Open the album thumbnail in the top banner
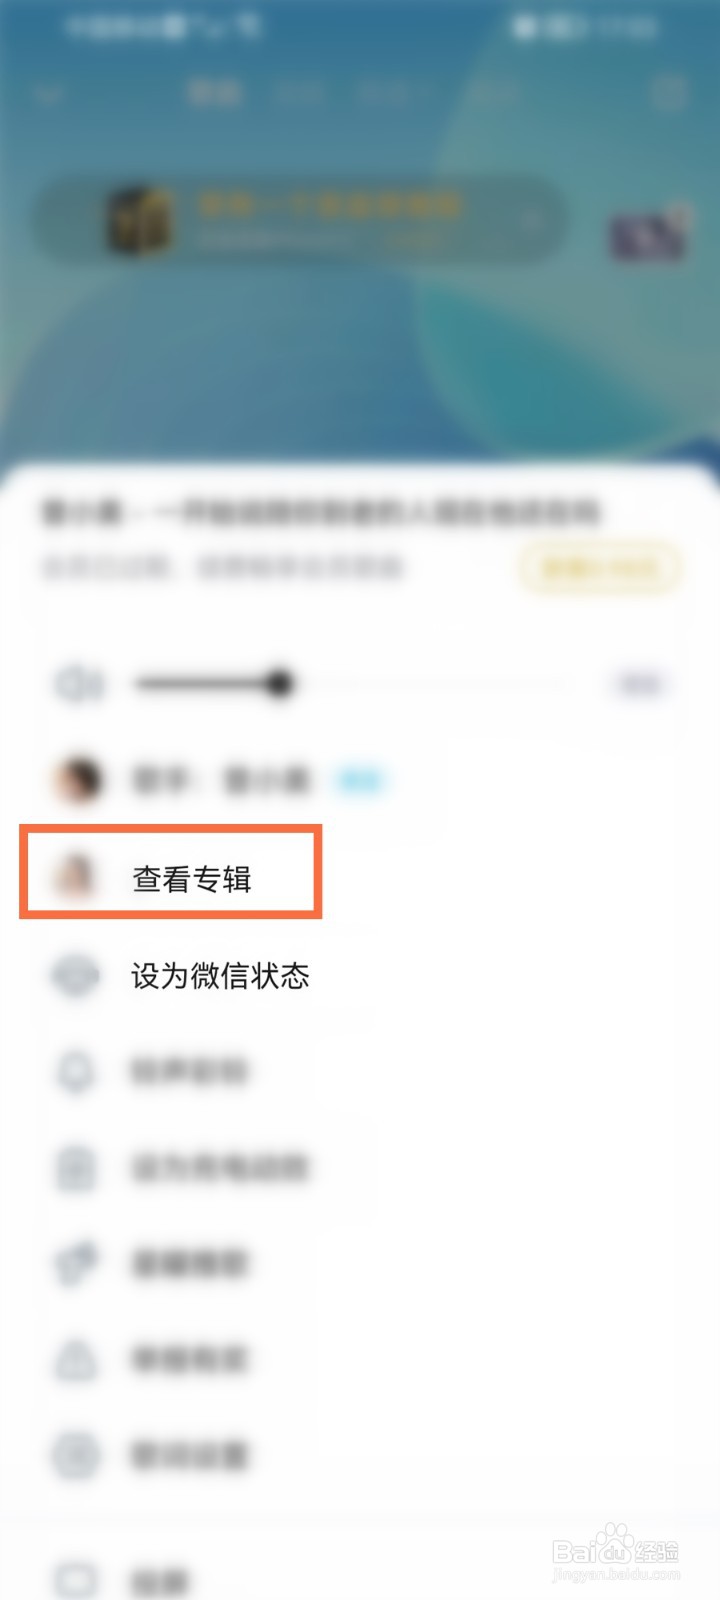Screen dimensions: 720x1600 138,221
